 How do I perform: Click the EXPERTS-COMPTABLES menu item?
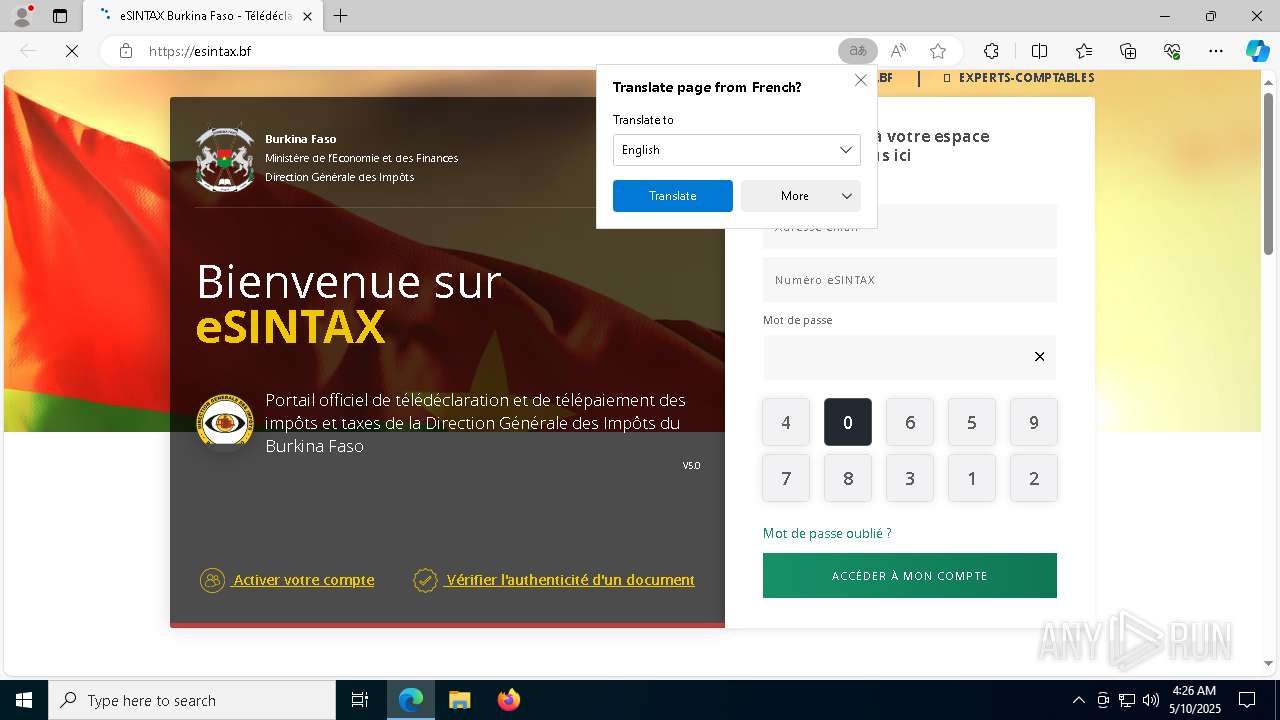click(x=1018, y=78)
